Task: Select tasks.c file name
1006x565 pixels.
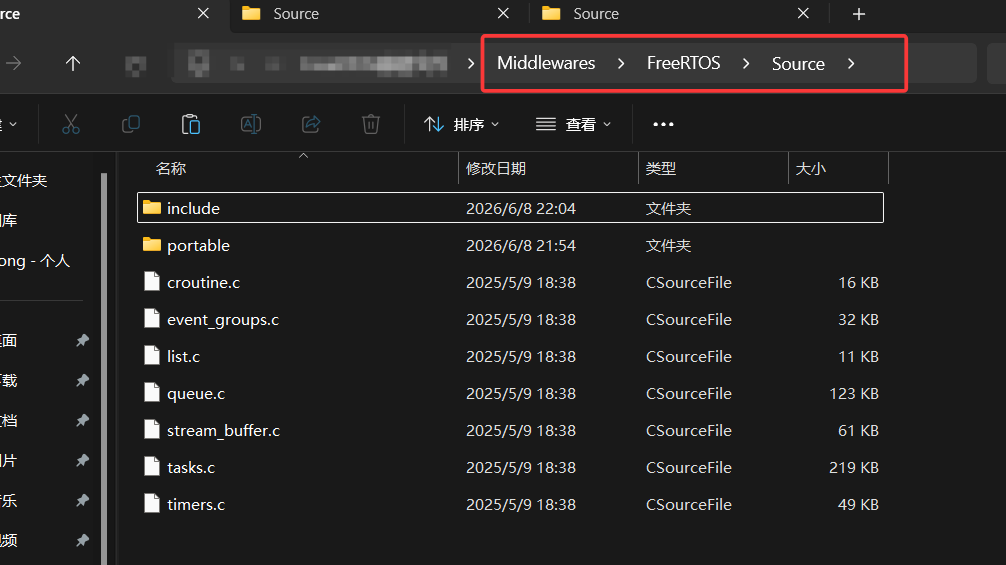Action: (x=191, y=468)
